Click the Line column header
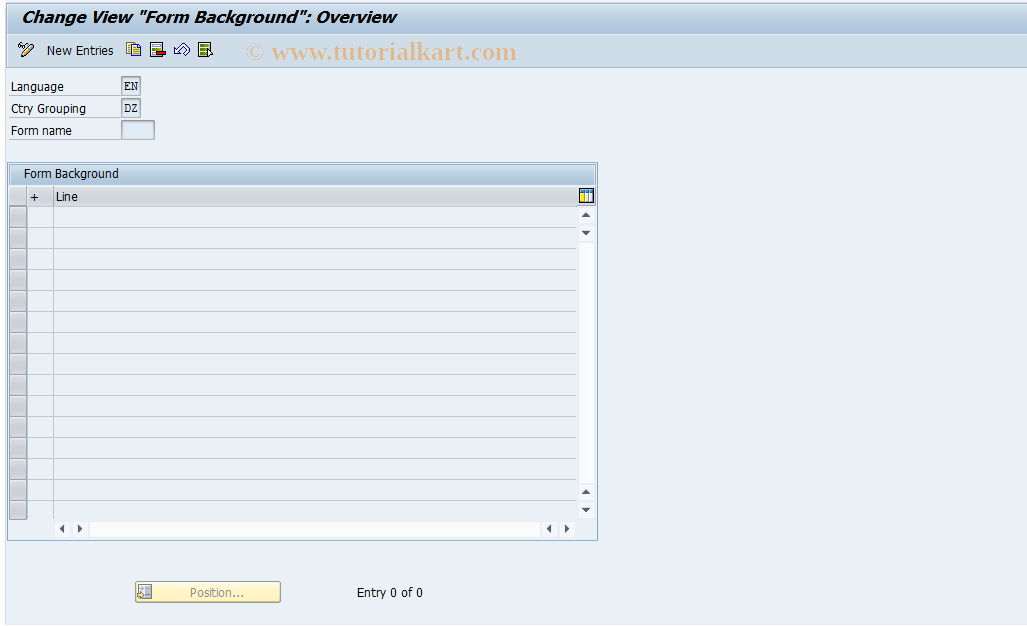This screenshot has width=1027, height=626. point(315,196)
